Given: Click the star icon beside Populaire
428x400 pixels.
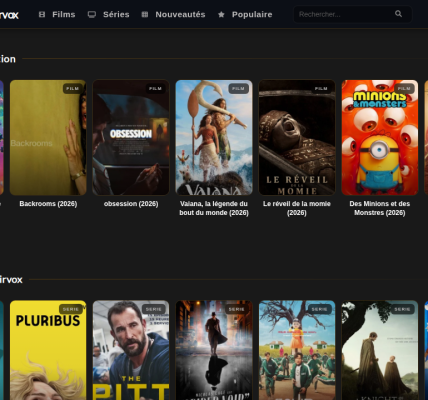Looking at the screenshot, I should coord(221,14).
